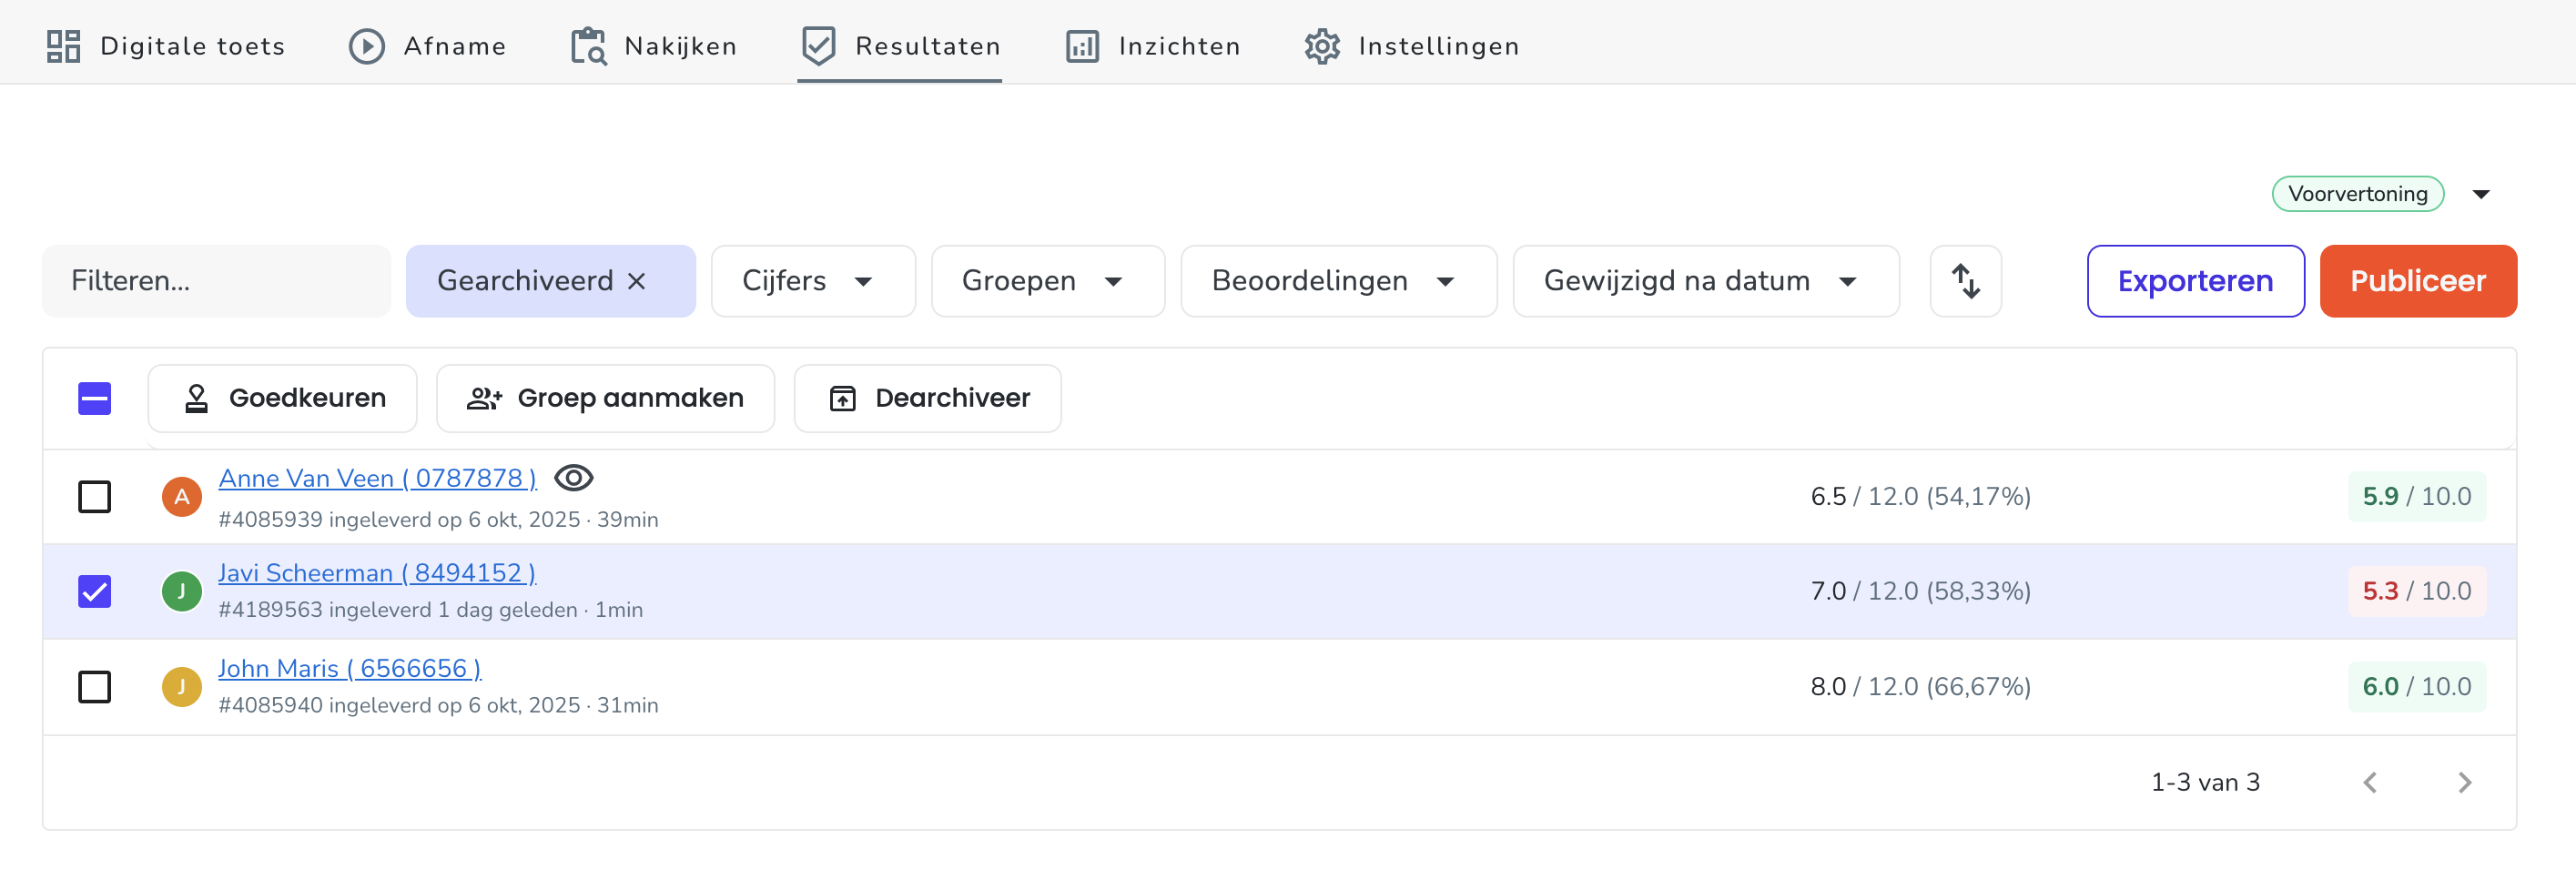Open the John Maris (6566656) link
2576x879 pixels.
tap(350, 668)
